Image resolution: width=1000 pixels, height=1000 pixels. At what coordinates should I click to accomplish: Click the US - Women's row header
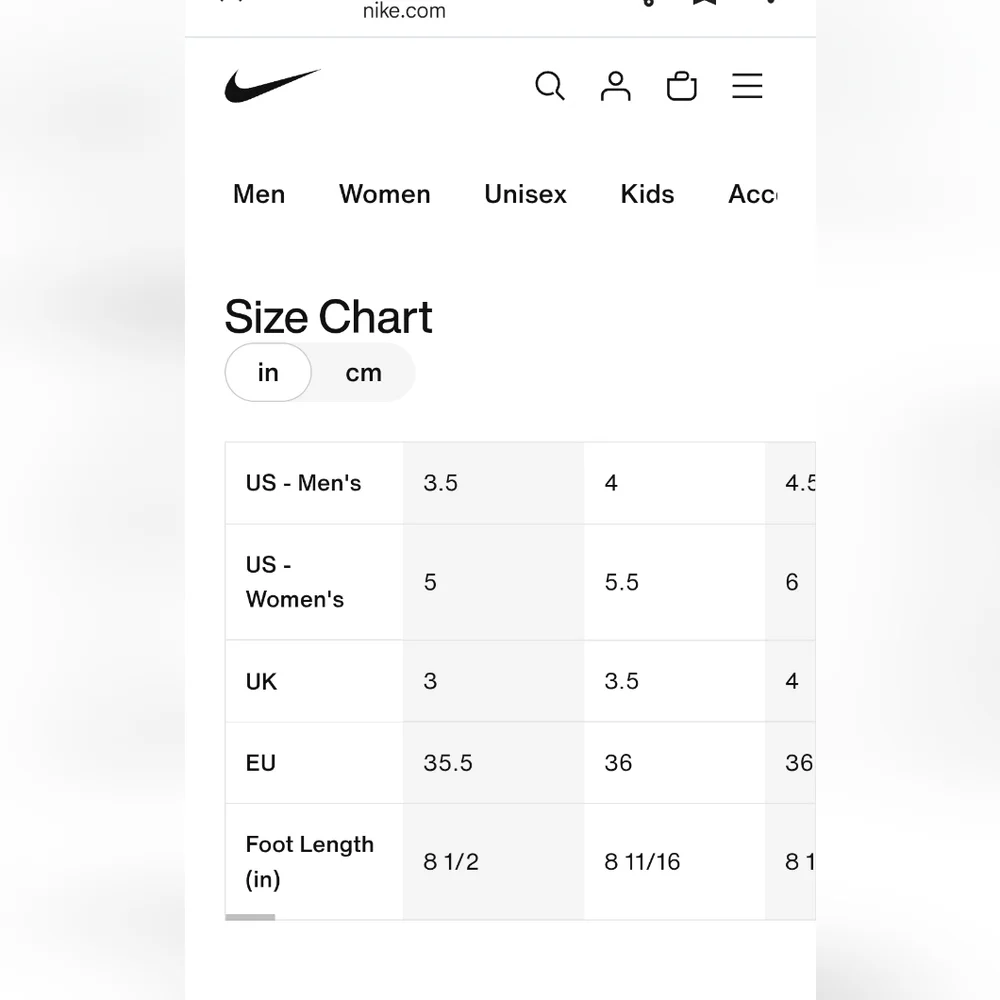pos(295,582)
